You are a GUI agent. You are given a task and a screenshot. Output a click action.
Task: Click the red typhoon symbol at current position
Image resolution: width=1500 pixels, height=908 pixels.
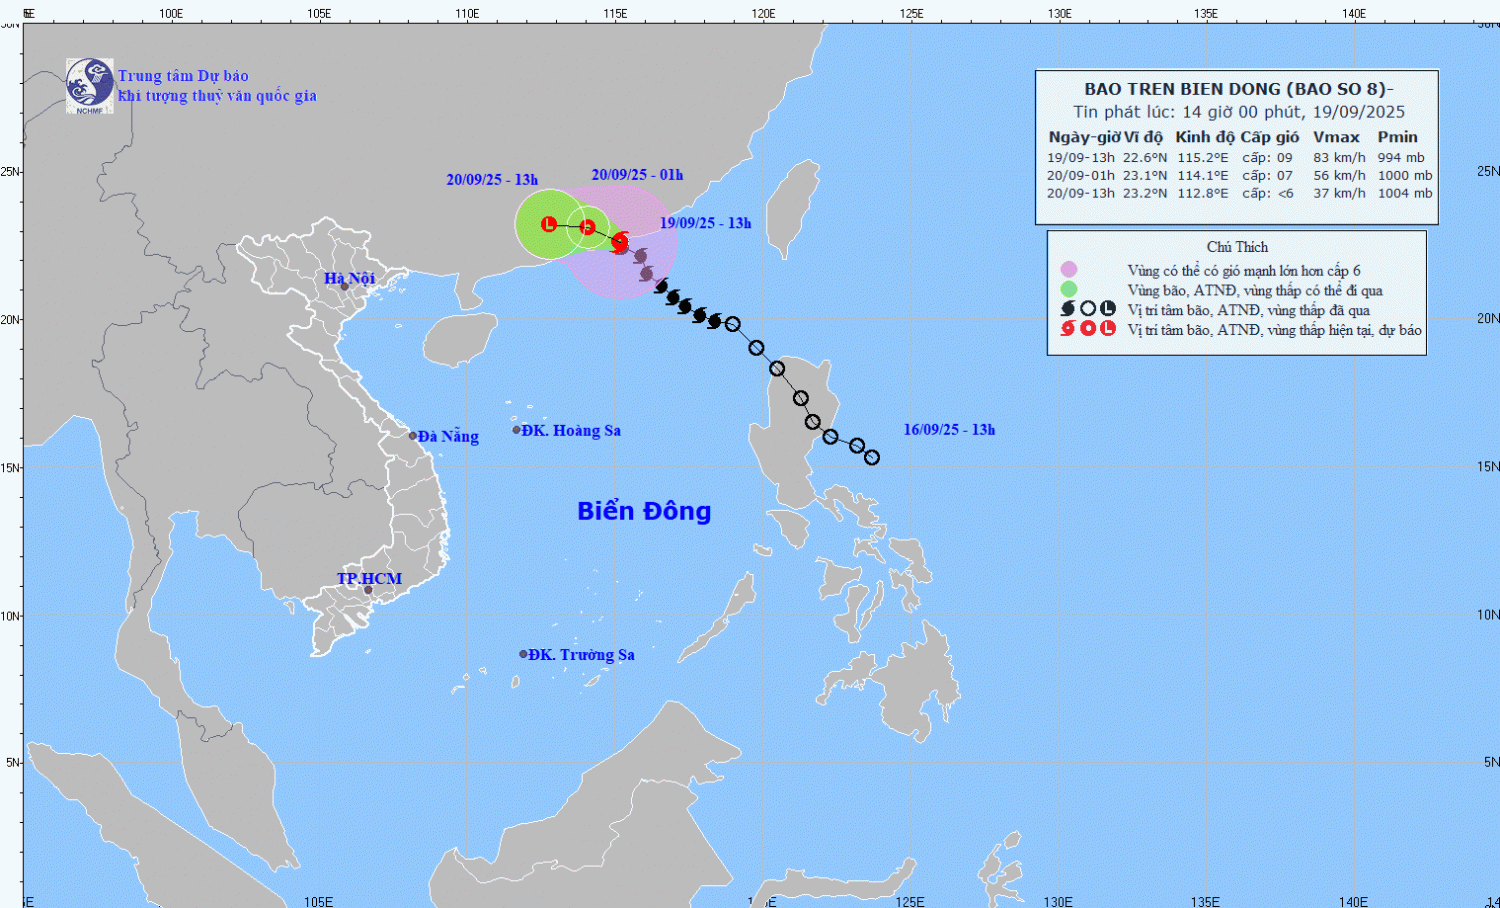pos(620,242)
